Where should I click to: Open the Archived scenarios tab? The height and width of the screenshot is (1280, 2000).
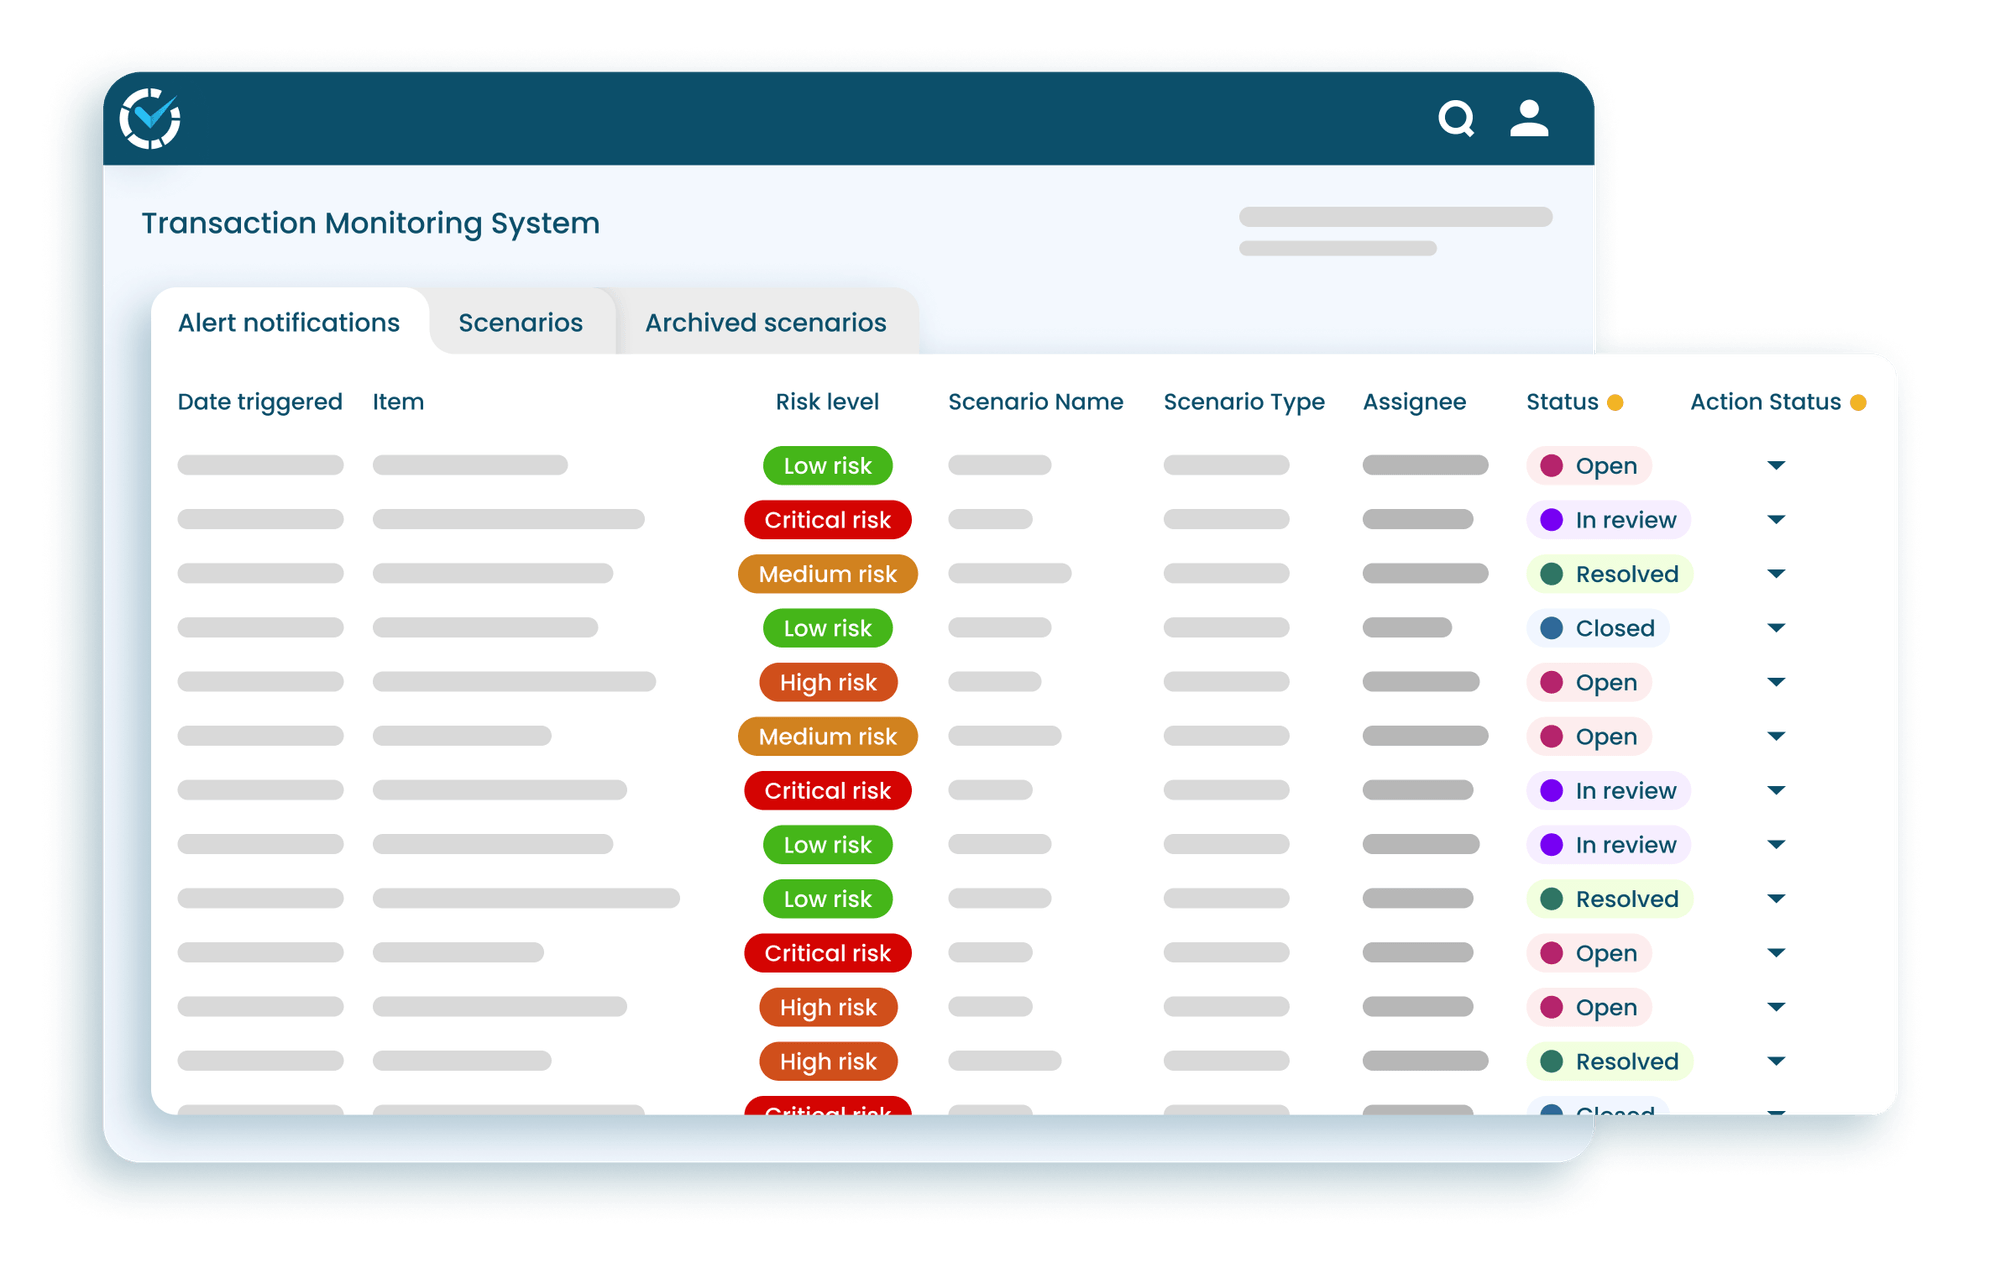765,322
